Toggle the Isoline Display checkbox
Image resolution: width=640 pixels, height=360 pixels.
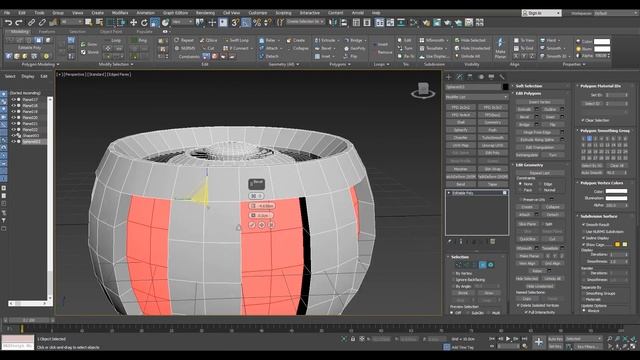[584, 238]
